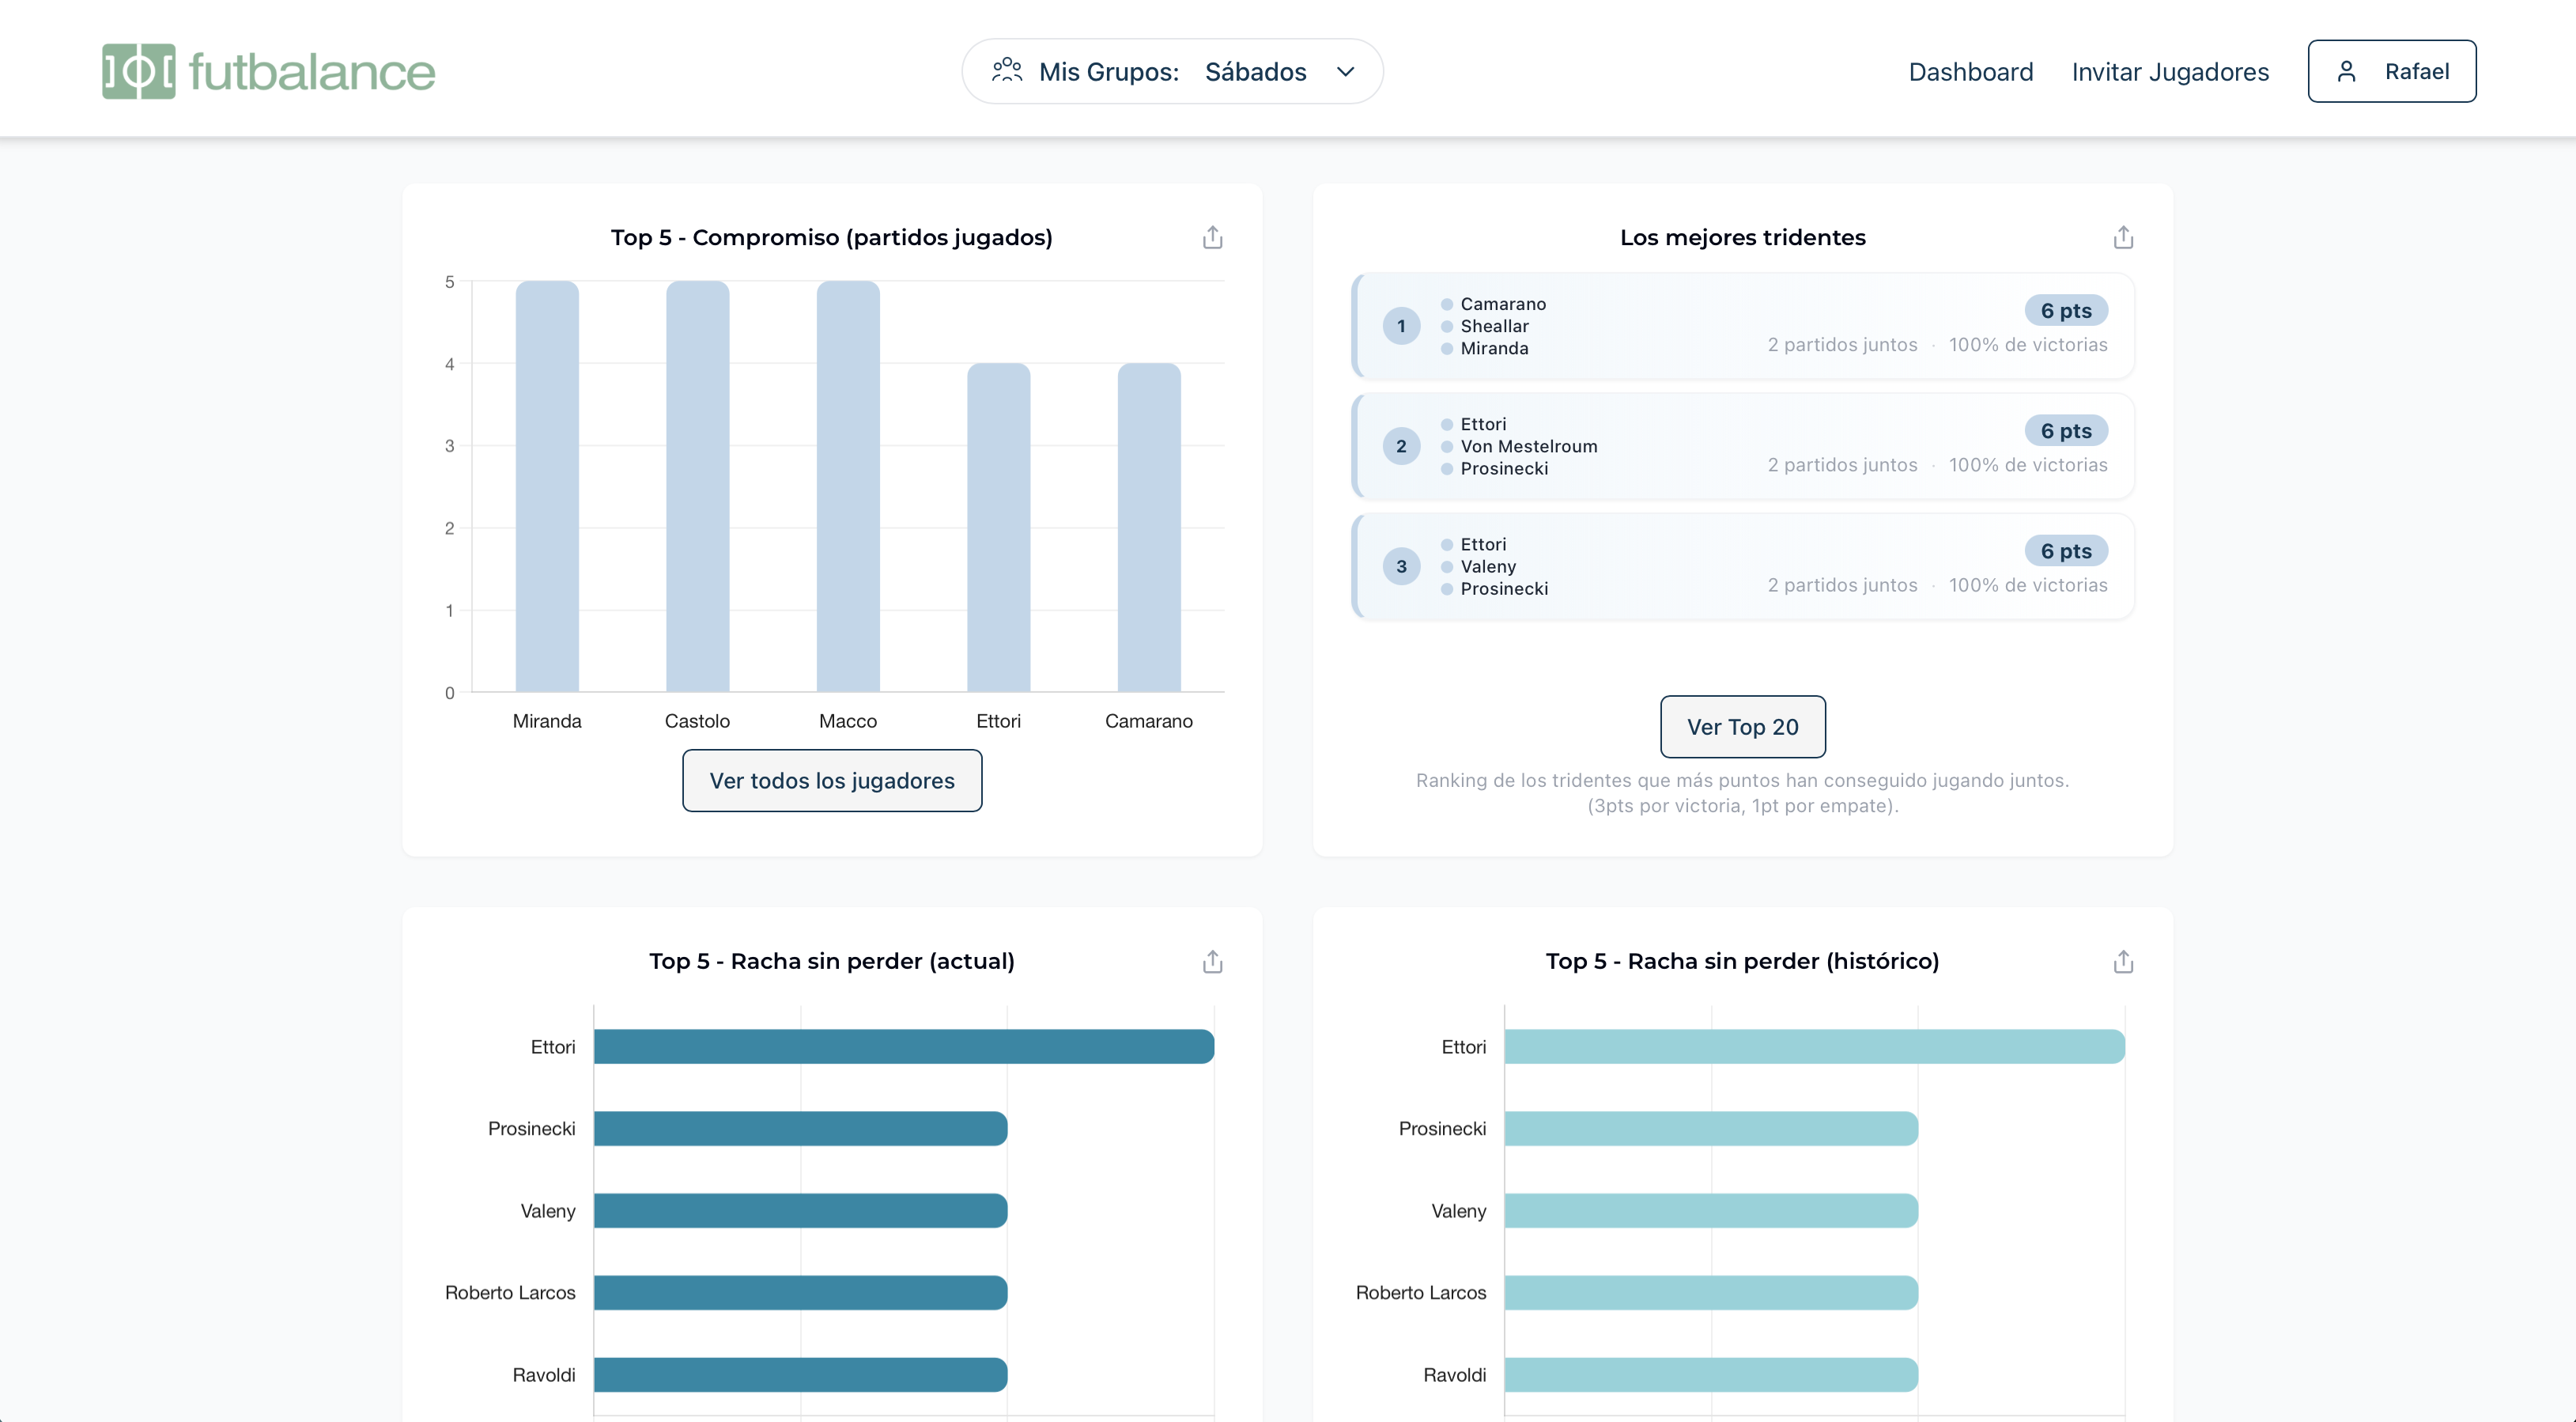Share the Compromiso partidos jugados chart
Viewport: 2576px width, 1422px height.
(x=1212, y=237)
